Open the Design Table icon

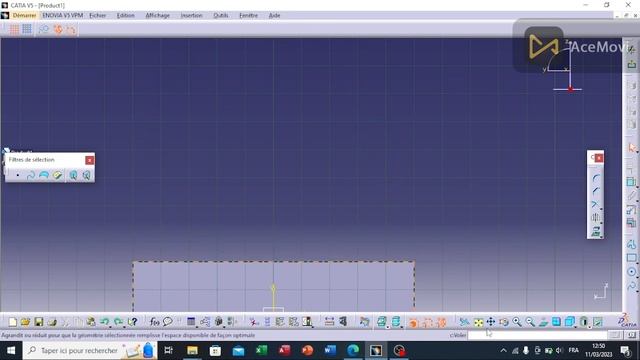(191, 322)
